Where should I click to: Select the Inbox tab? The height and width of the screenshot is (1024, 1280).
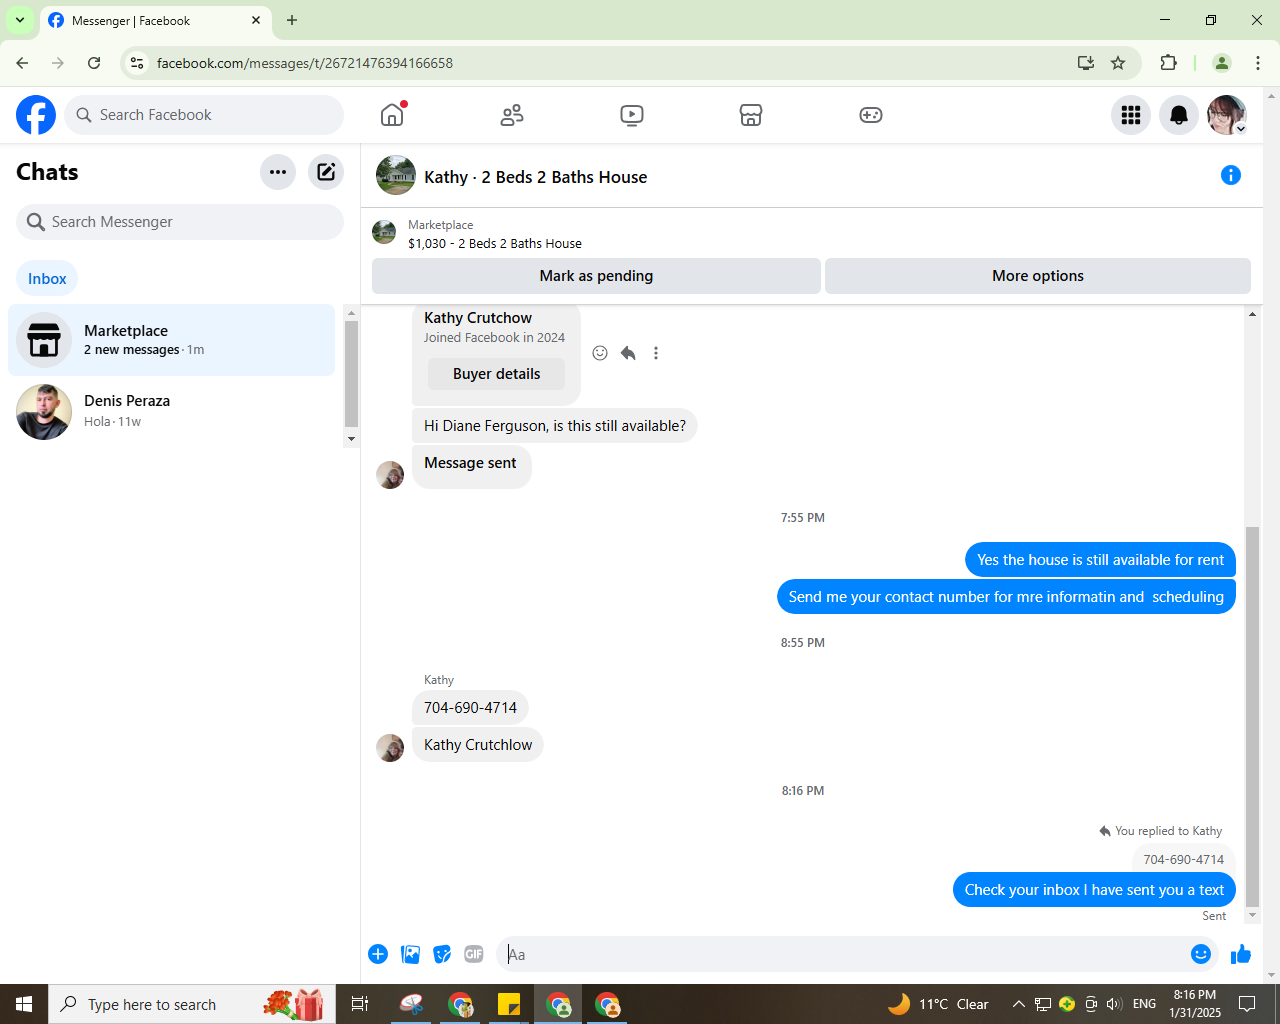(x=47, y=279)
